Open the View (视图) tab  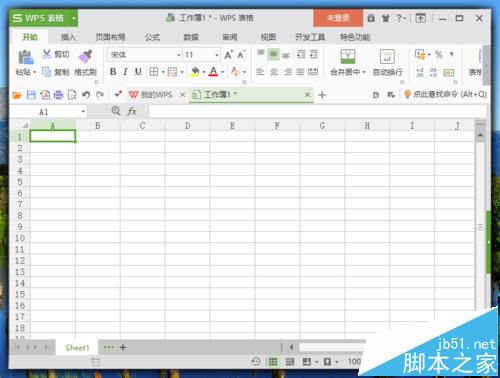point(268,37)
